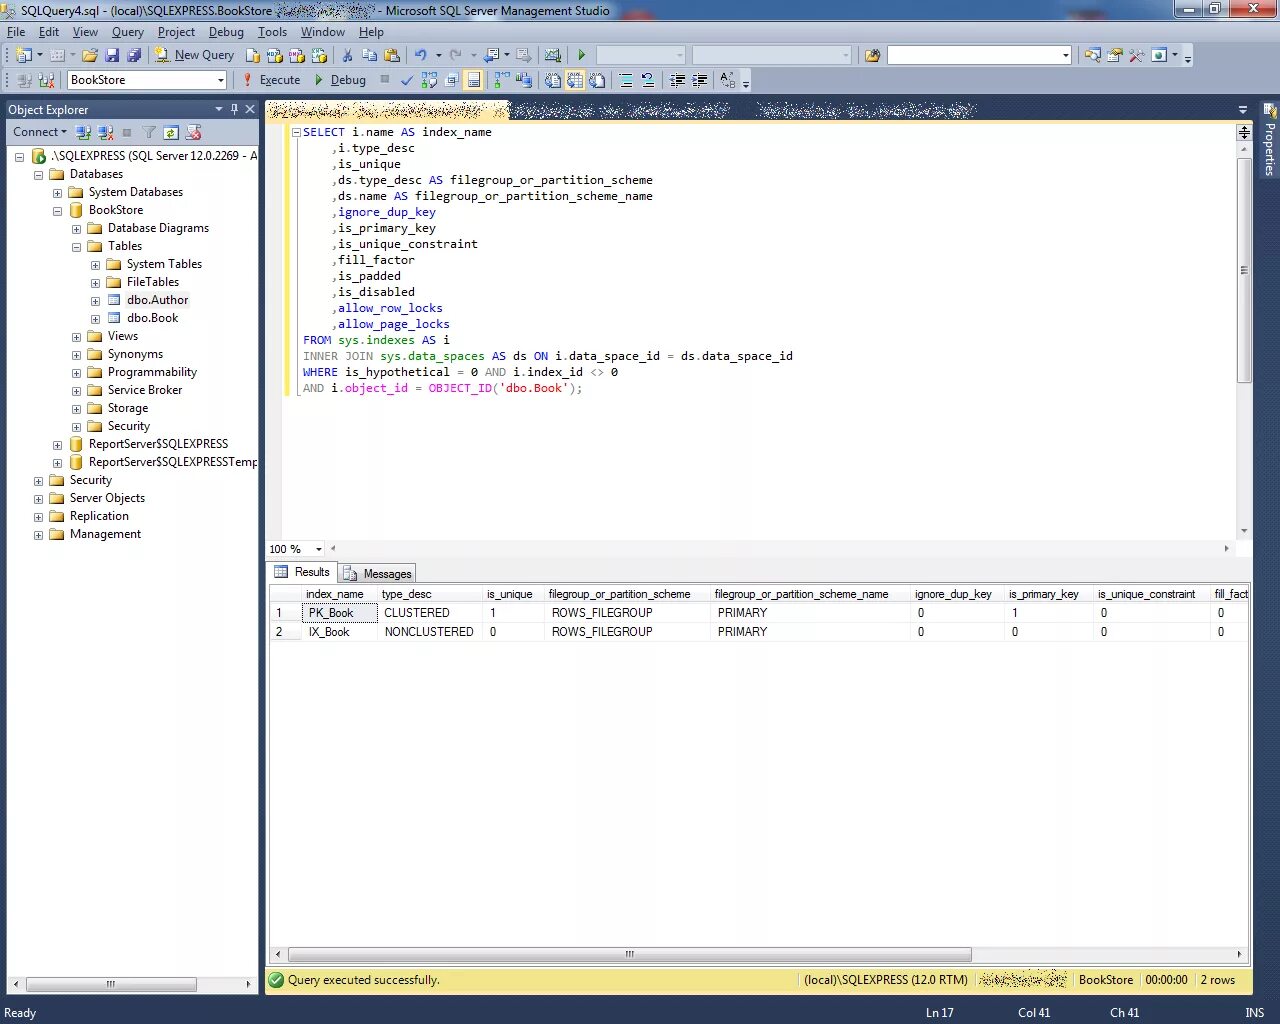Screen dimensions: 1280x1024
Task: Click Display Estimated Execution Plan icon
Action: [429, 80]
